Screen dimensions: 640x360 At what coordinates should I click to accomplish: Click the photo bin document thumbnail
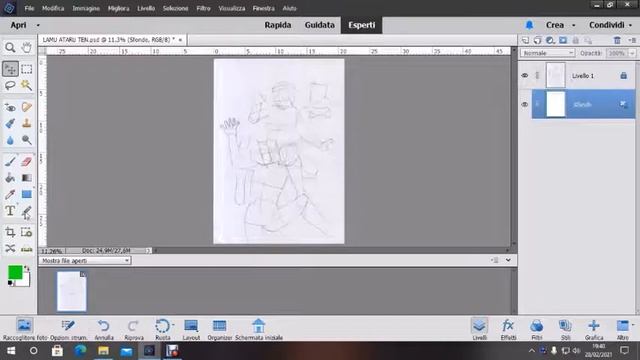[71, 291]
